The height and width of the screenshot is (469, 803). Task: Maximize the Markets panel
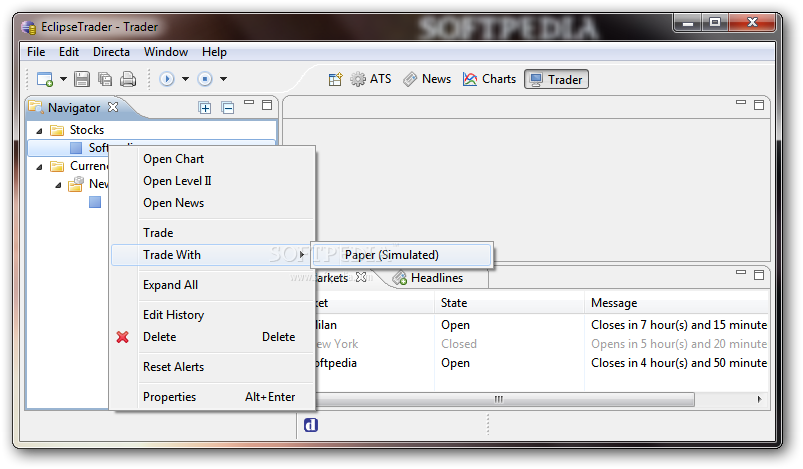[759, 275]
